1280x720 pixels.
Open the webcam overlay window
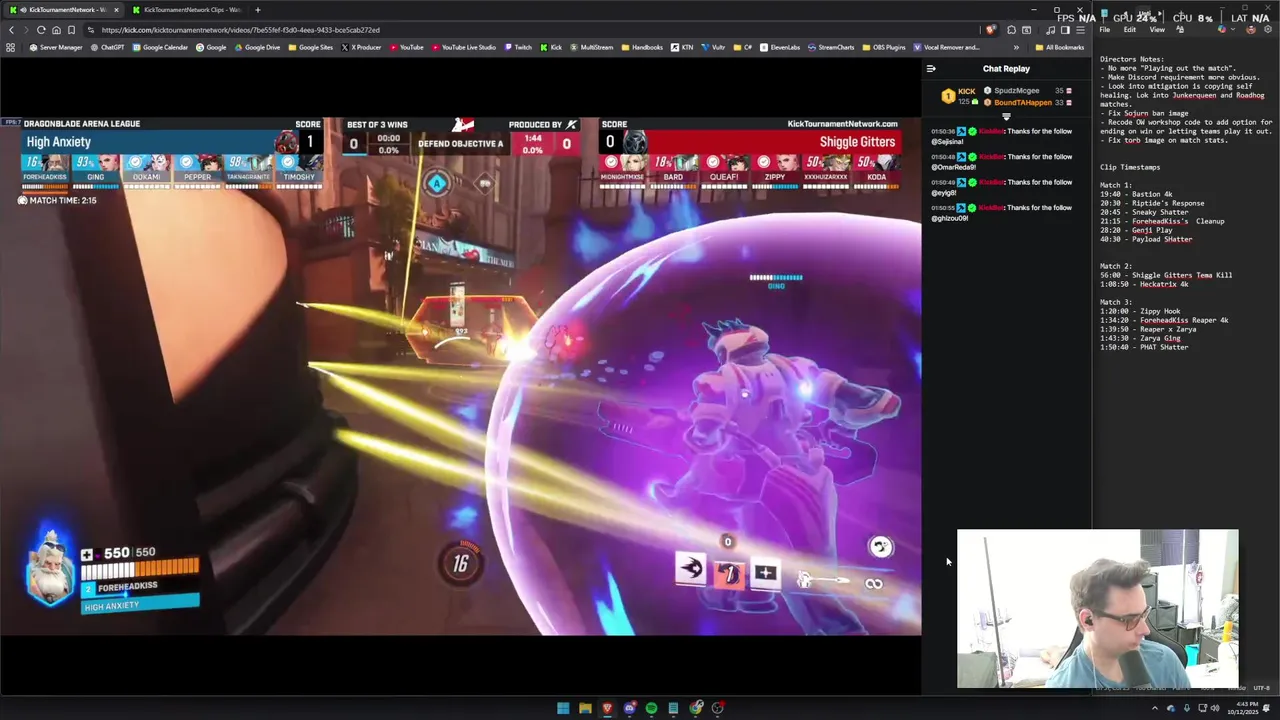click(1097, 609)
